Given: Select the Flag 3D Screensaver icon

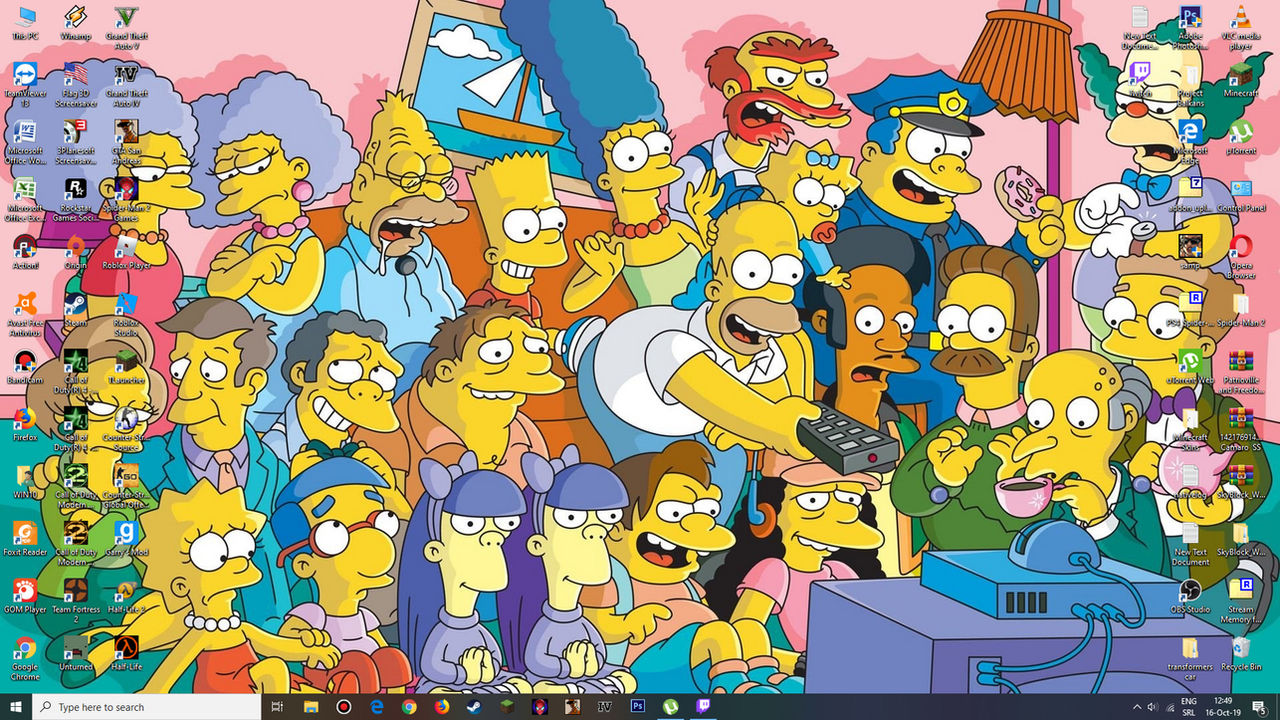Looking at the screenshot, I should coord(76,85).
